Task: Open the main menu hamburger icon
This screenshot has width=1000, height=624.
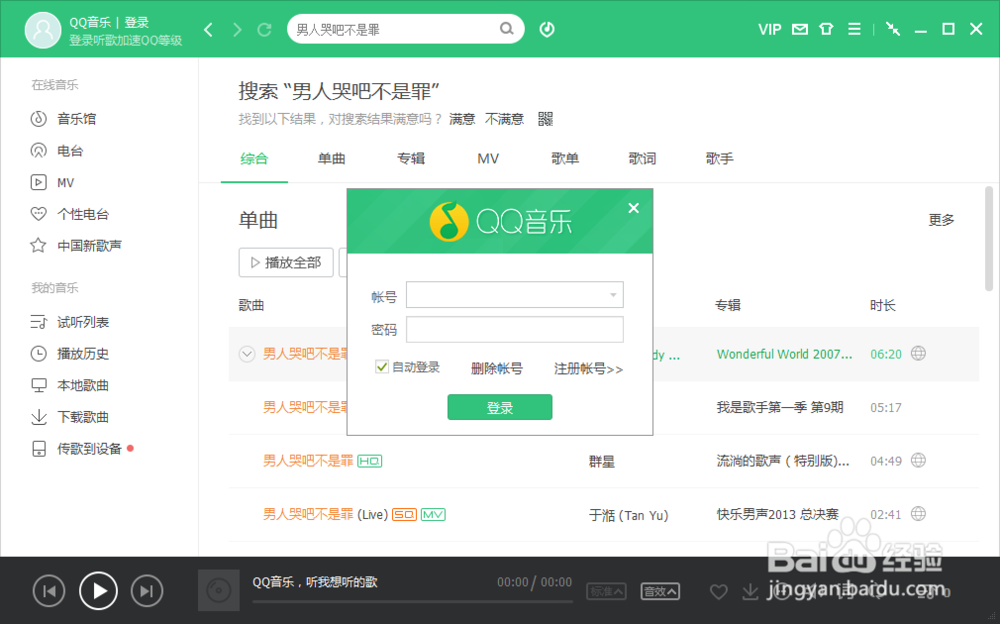Action: point(854,29)
